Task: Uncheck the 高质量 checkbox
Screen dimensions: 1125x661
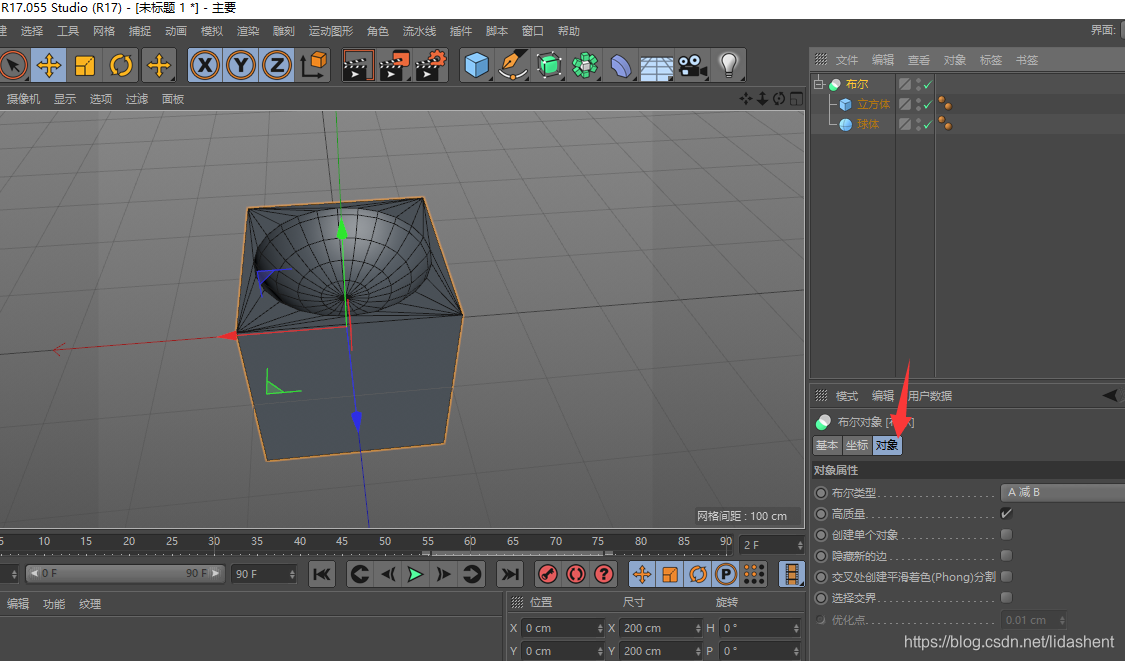Action: click(x=1006, y=514)
